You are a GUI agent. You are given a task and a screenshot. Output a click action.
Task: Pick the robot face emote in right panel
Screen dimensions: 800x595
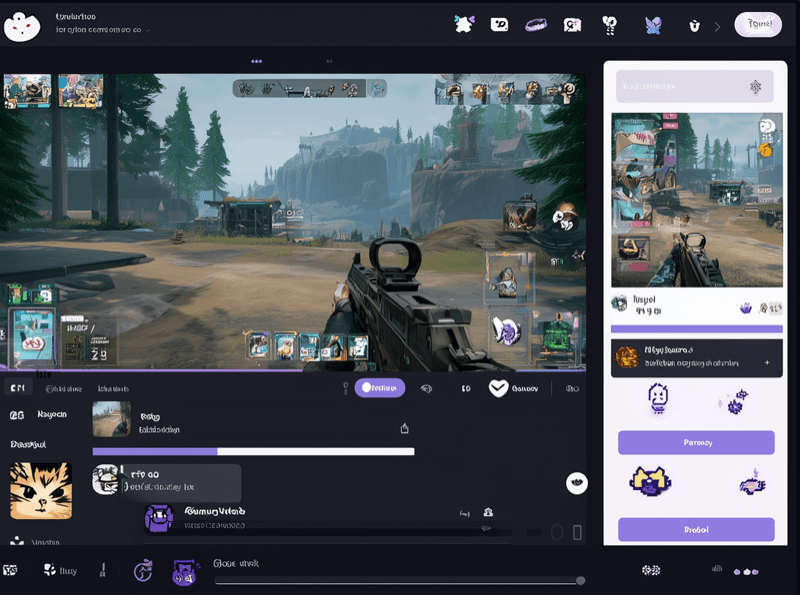coord(658,399)
